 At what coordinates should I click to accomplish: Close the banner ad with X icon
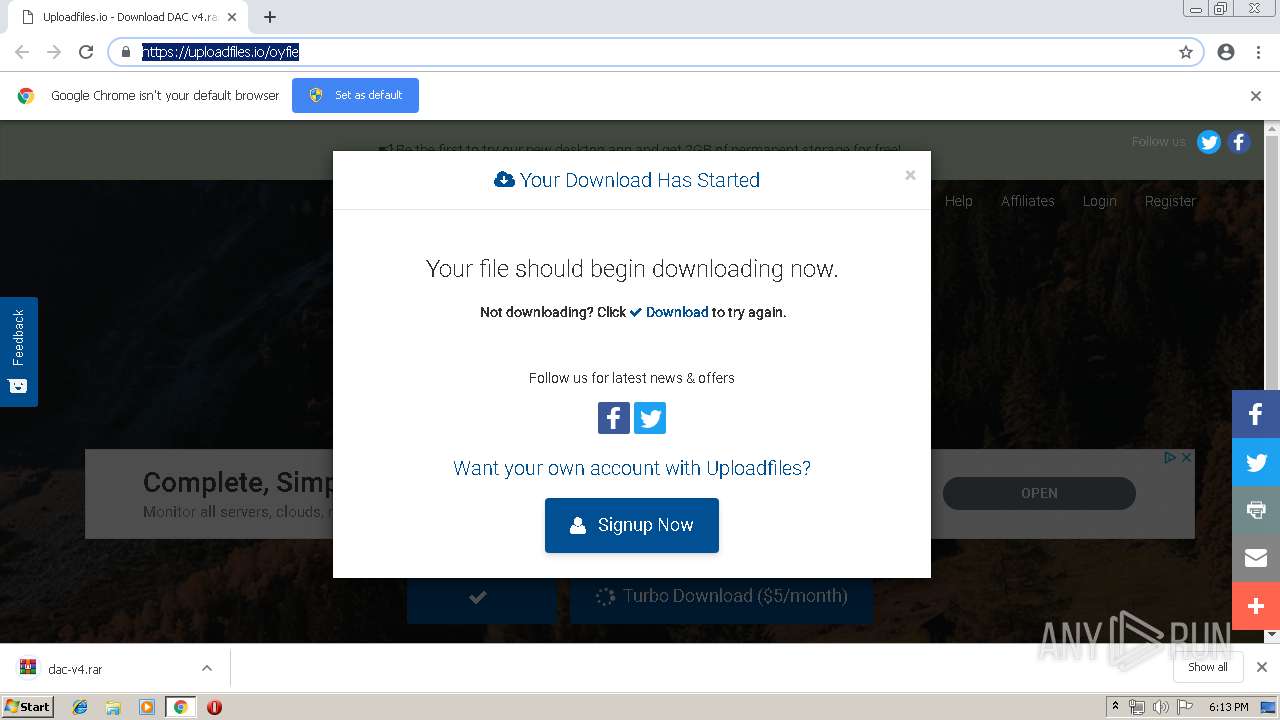pyautogui.click(x=1187, y=457)
